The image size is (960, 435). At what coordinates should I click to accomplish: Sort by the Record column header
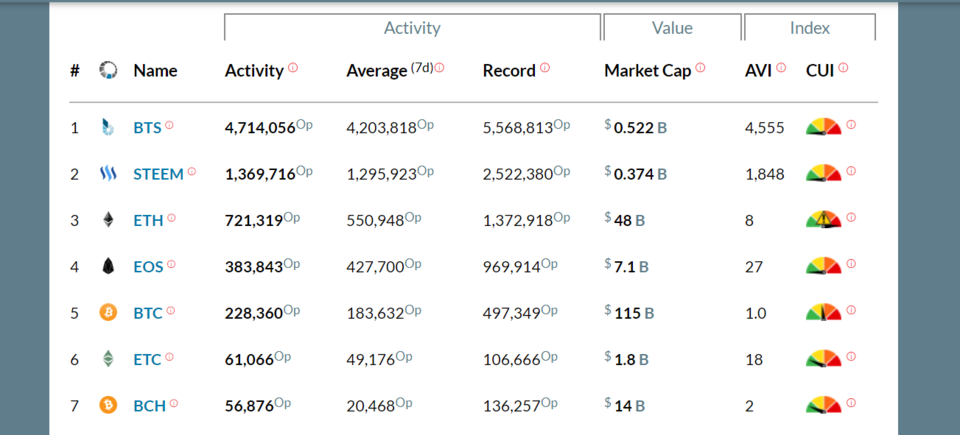pos(509,71)
